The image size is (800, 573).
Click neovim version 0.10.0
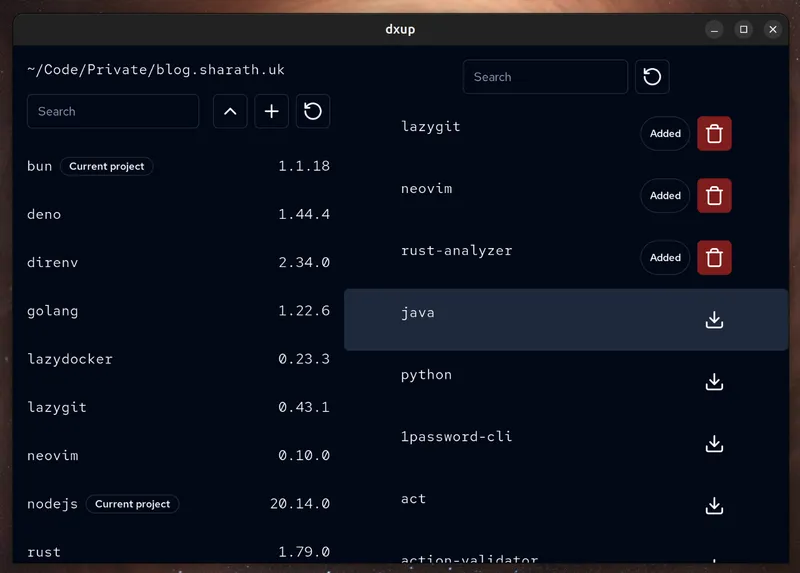coord(304,456)
